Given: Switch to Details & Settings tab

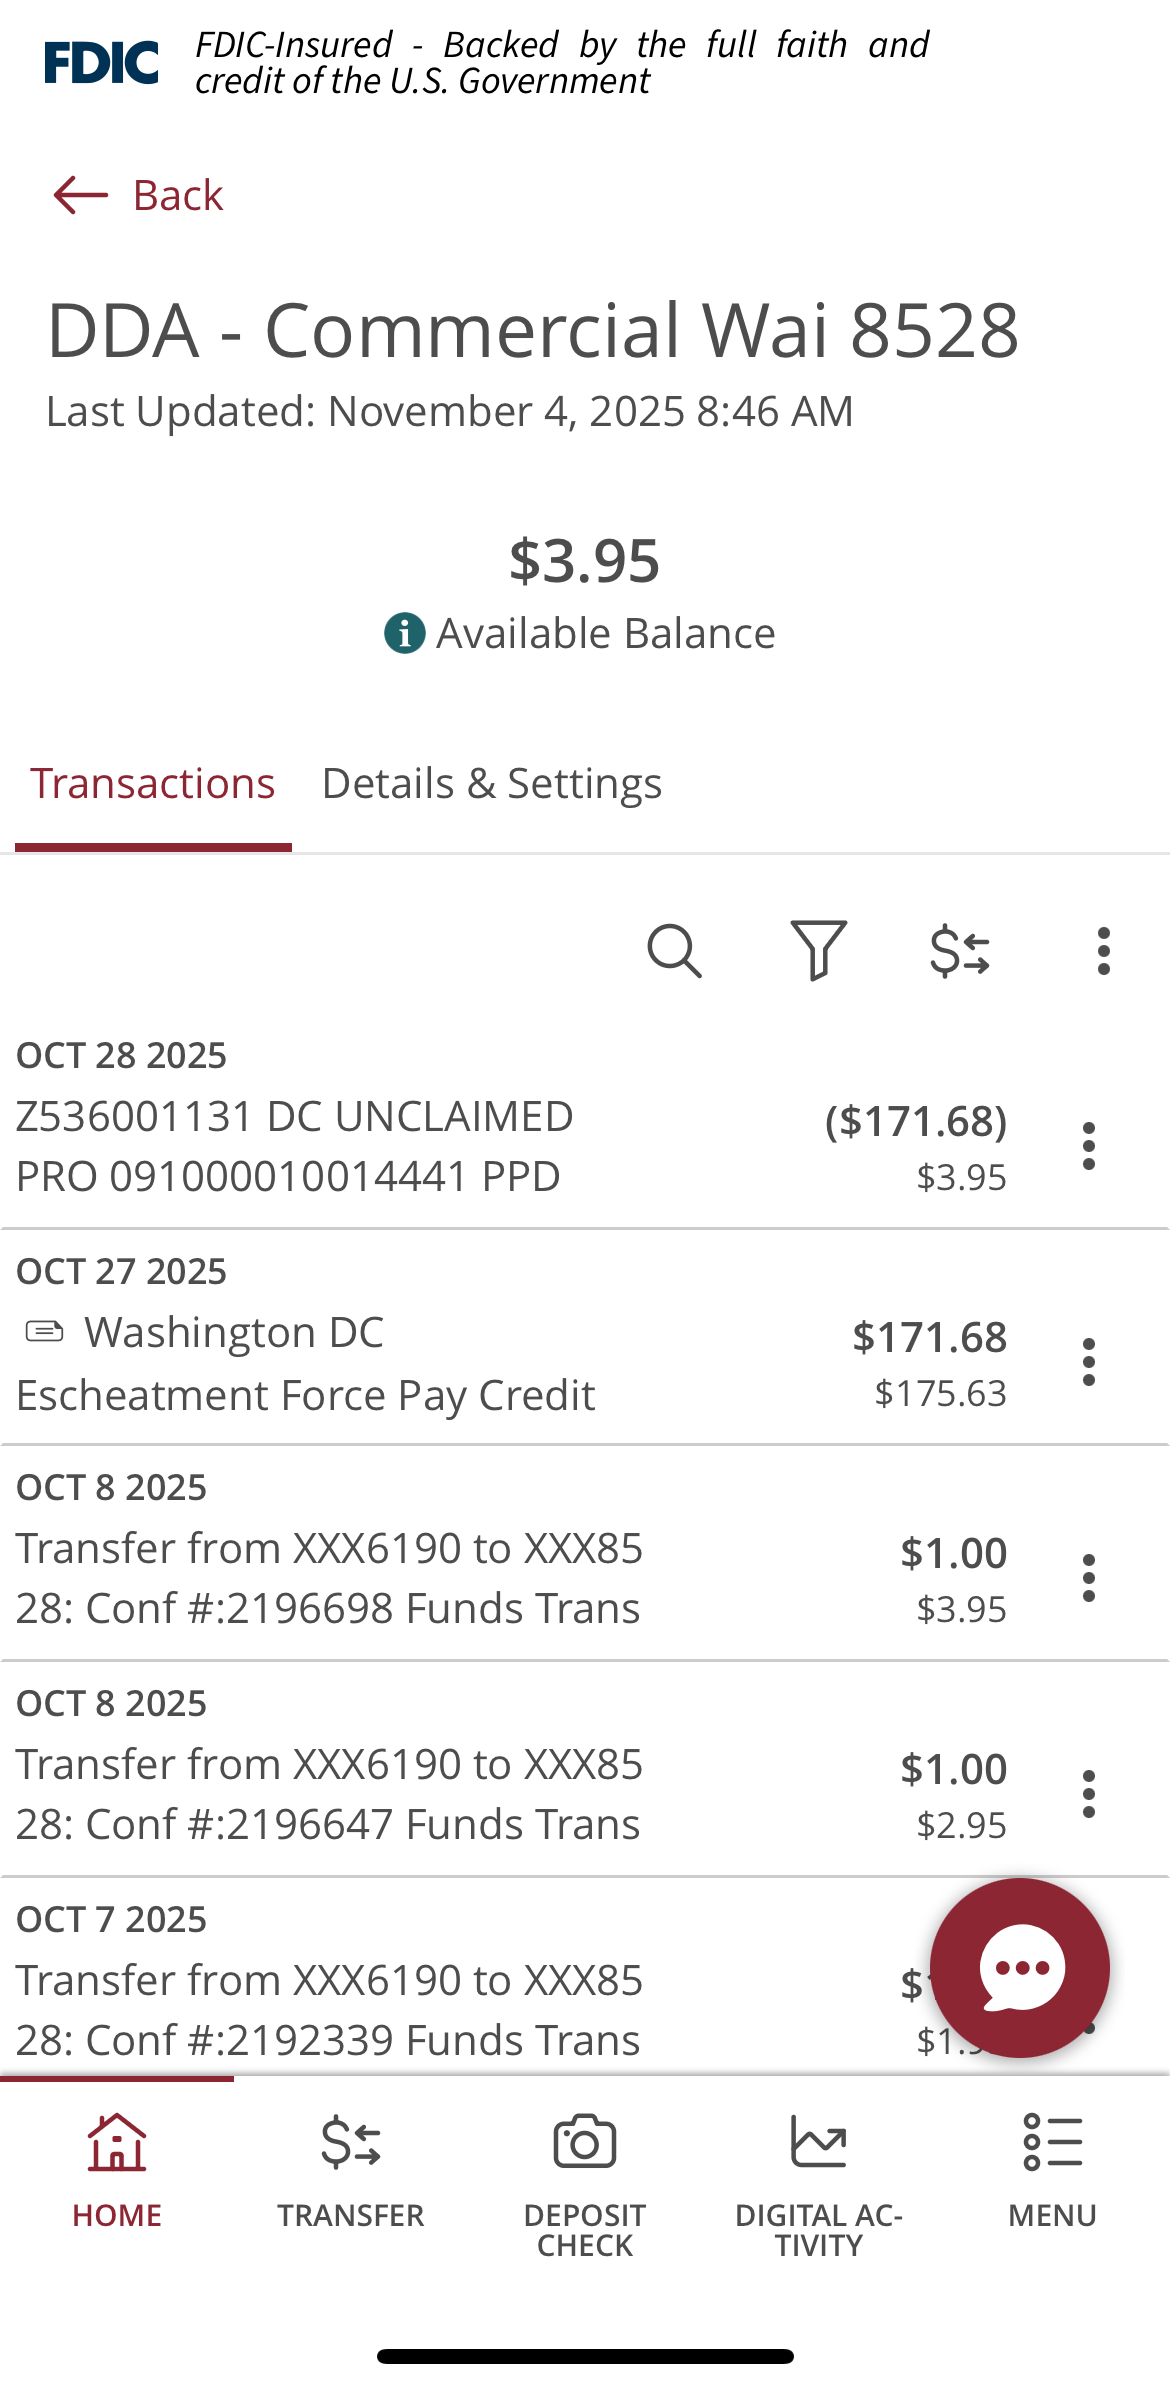Looking at the screenshot, I should [491, 784].
